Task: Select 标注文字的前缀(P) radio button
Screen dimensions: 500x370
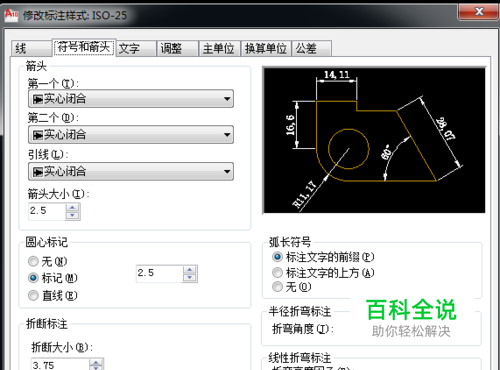Action: click(323, 257)
